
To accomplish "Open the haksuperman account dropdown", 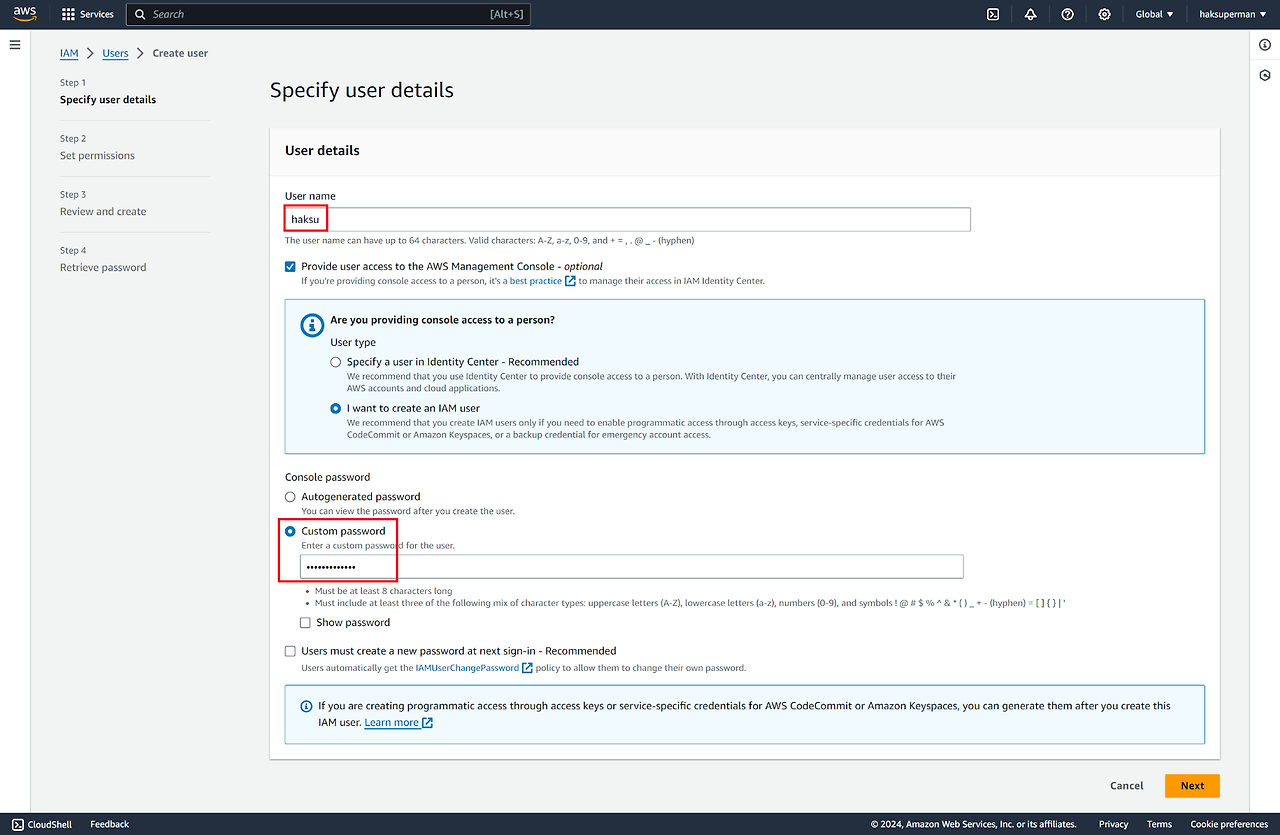I will [1232, 14].
